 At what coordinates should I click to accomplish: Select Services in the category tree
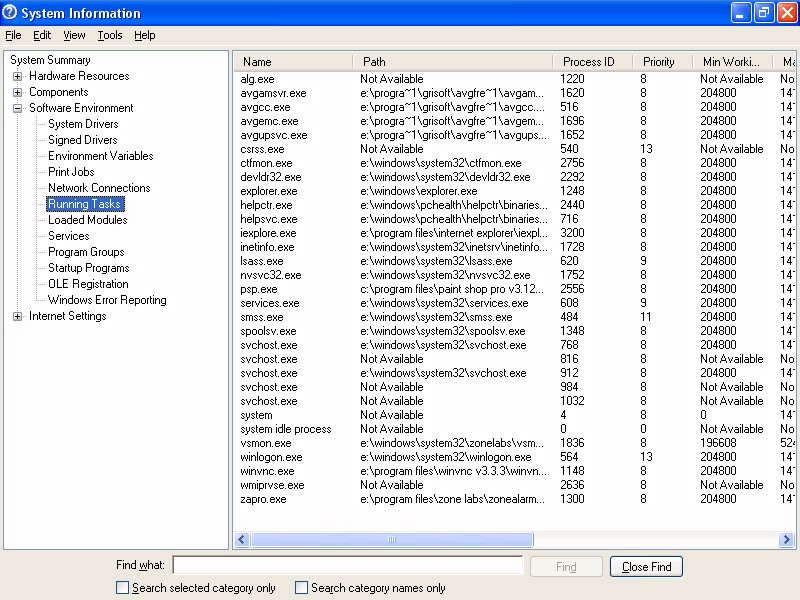click(x=68, y=236)
